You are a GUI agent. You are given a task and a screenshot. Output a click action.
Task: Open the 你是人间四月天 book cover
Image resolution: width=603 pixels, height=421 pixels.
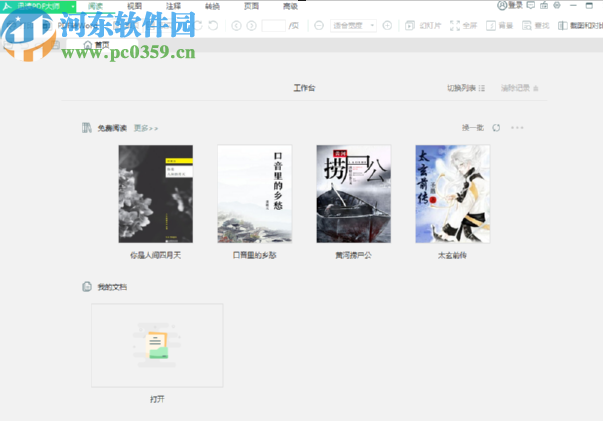156,194
